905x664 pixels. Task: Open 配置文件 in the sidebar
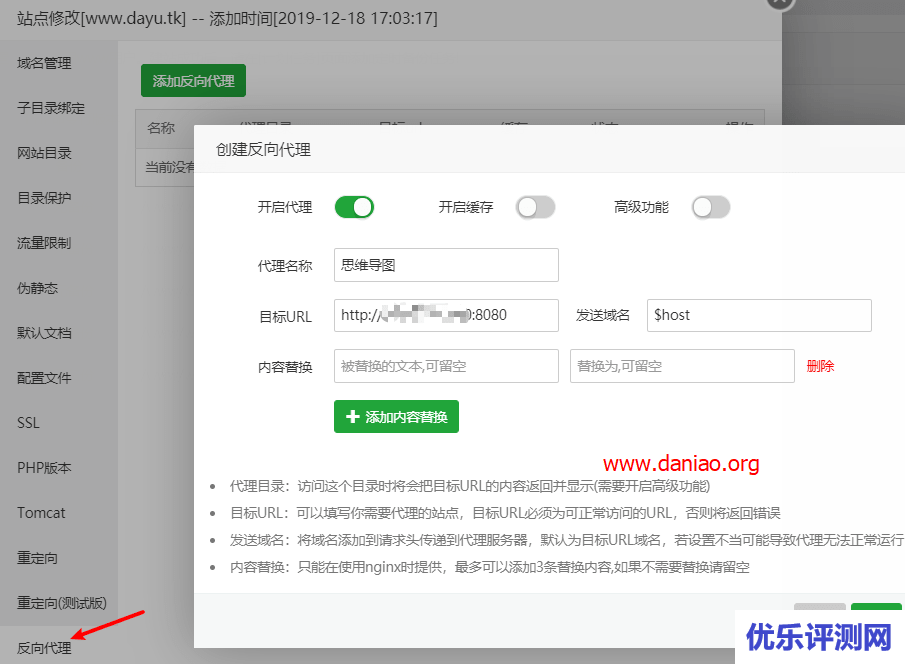click(x=44, y=378)
